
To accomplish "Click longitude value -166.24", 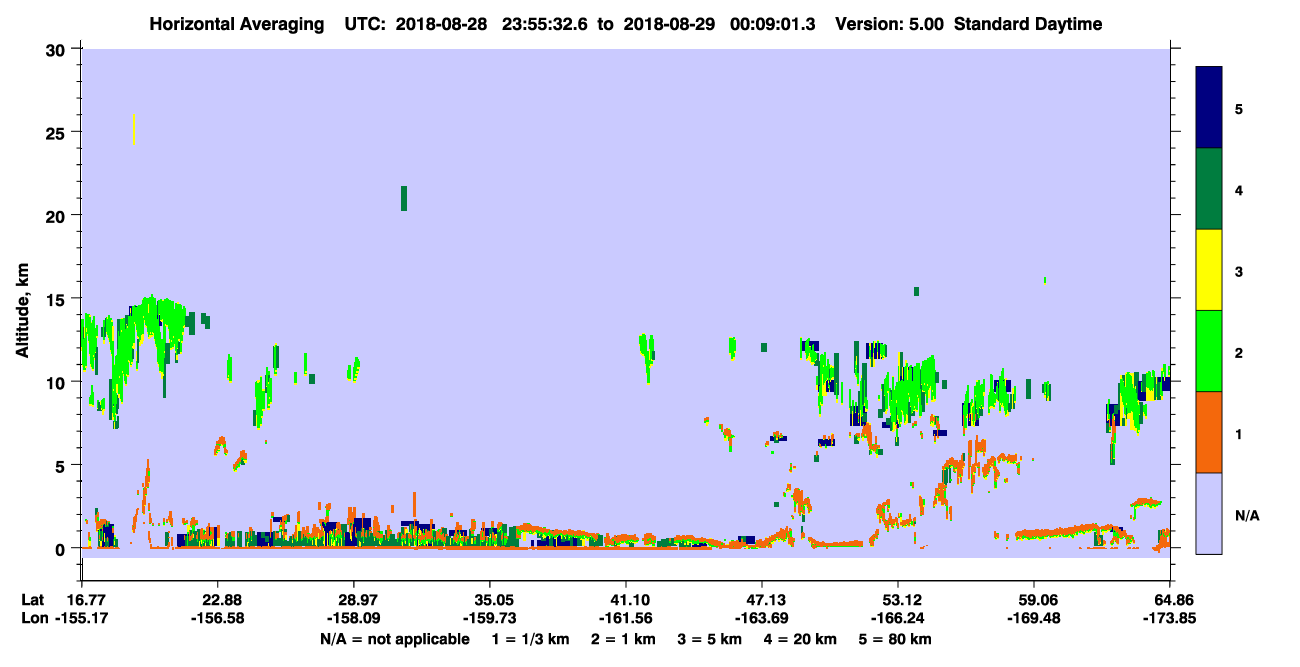I will click(898, 619).
